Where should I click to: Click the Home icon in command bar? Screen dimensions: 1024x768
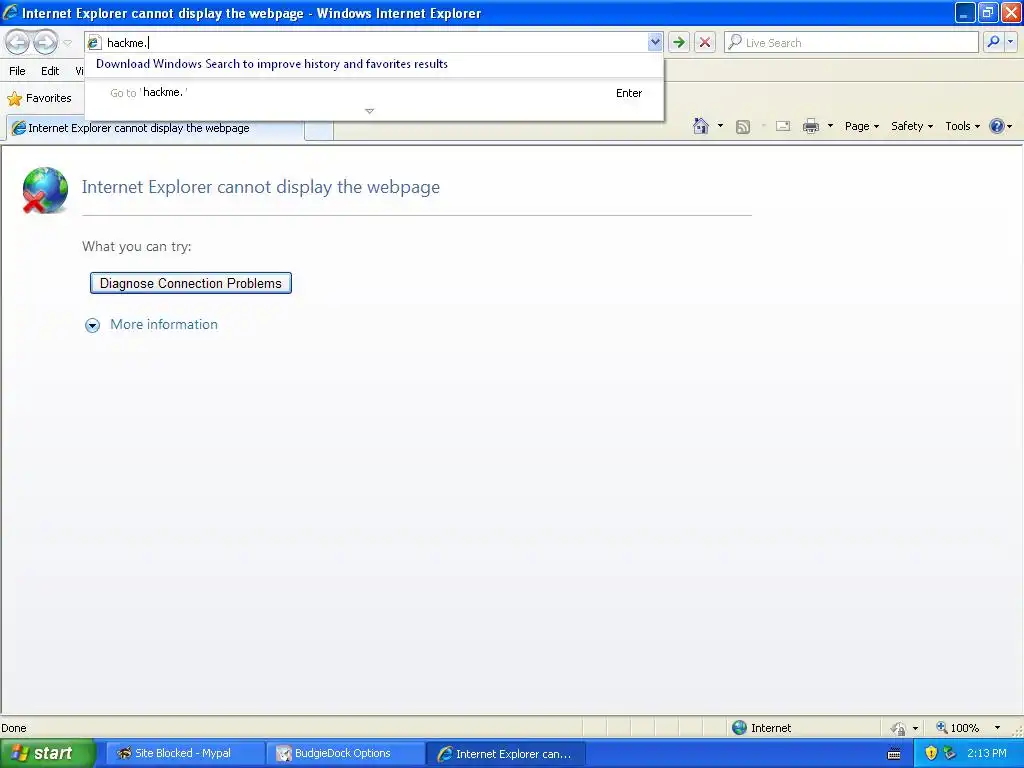[701, 126]
